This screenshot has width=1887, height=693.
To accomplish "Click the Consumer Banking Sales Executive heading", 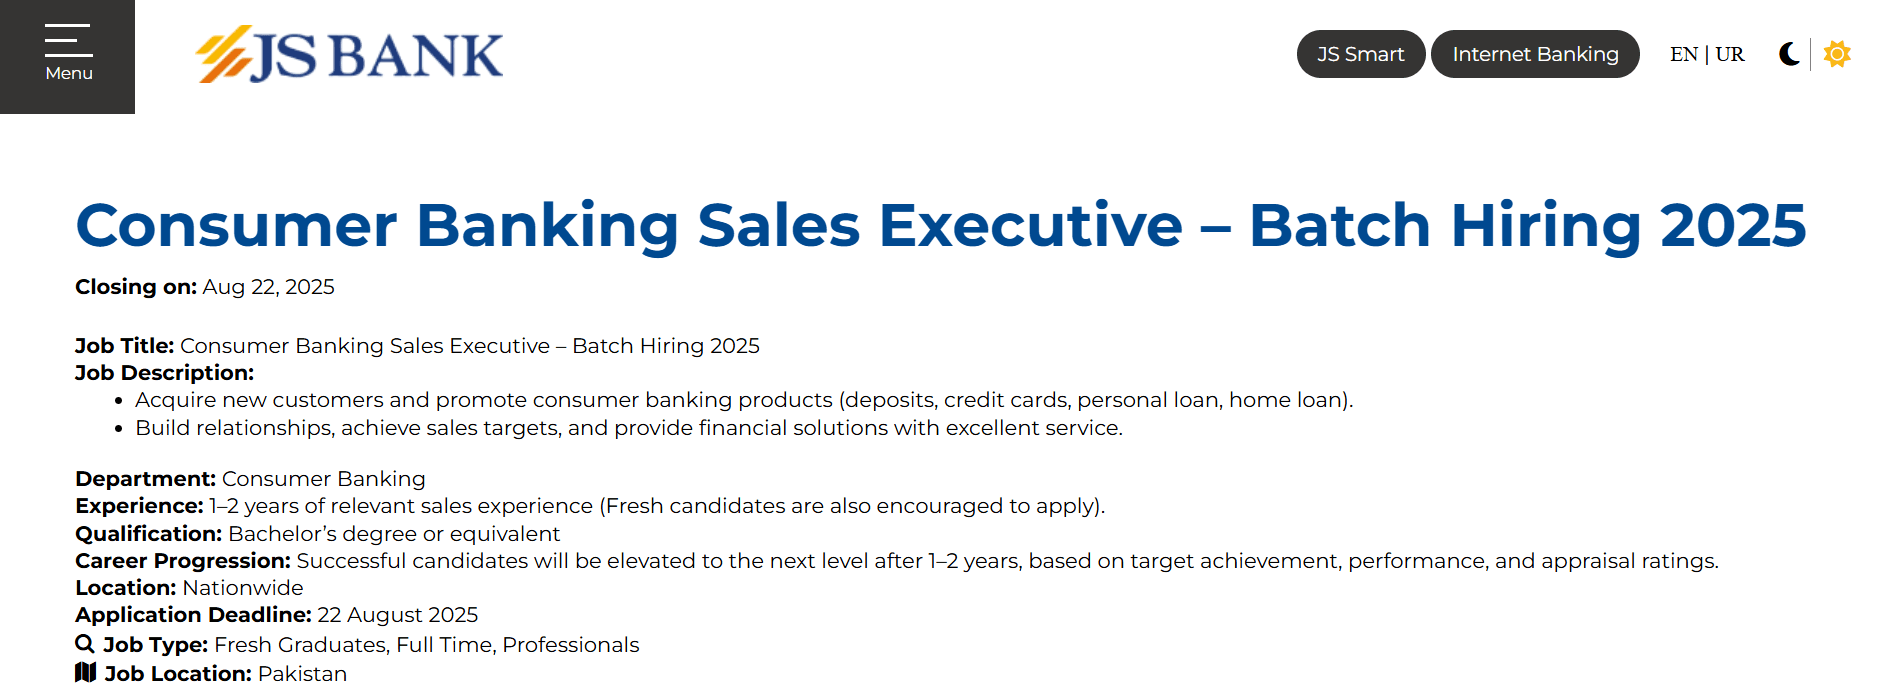I will [940, 225].
